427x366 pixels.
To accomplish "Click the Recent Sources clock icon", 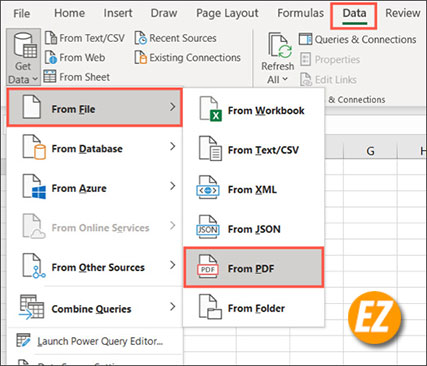I will pos(140,38).
